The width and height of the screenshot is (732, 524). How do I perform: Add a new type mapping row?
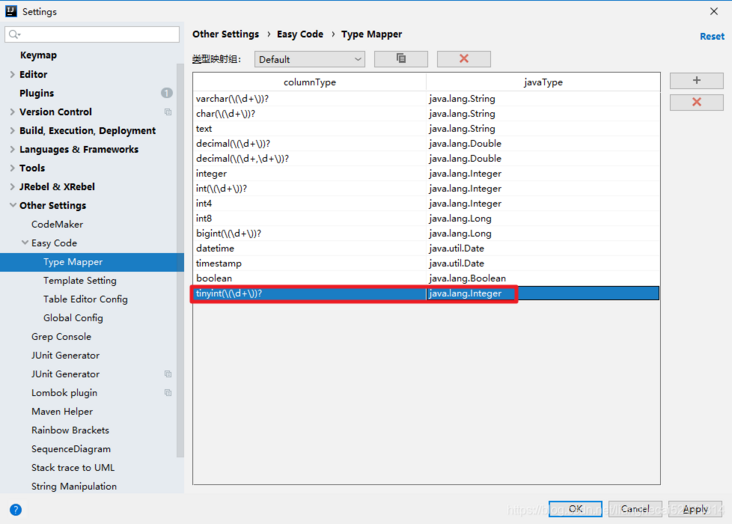697,80
